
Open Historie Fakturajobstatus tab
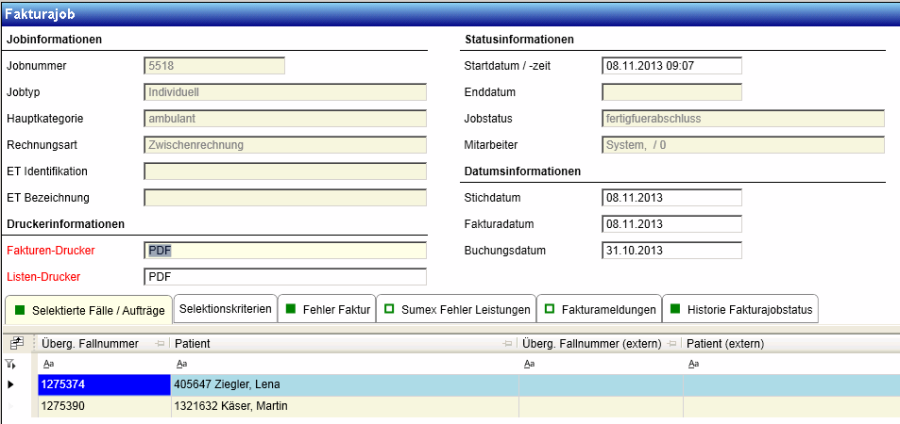click(743, 310)
